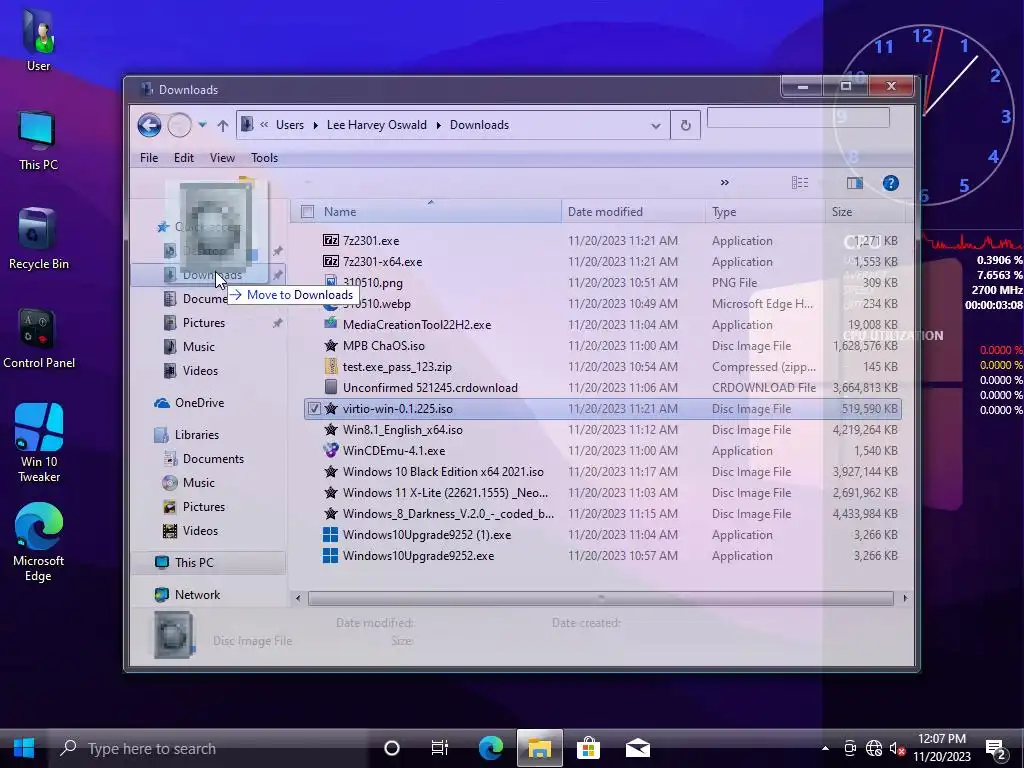
Task: Open Microsoft Store from taskbar
Action: (x=588, y=748)
